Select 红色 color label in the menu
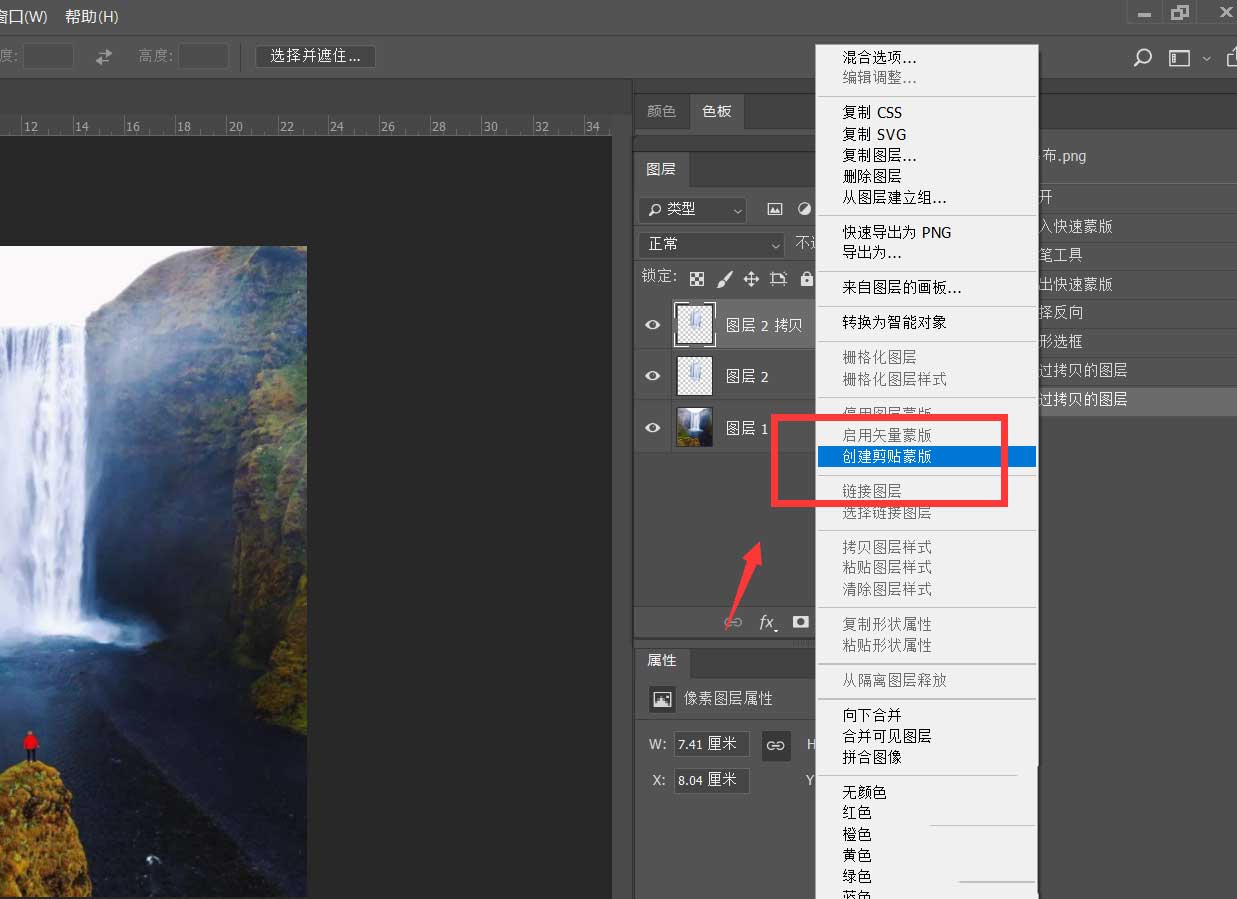The height and width of the screenshot is (899, 1237). pos(856,812)
